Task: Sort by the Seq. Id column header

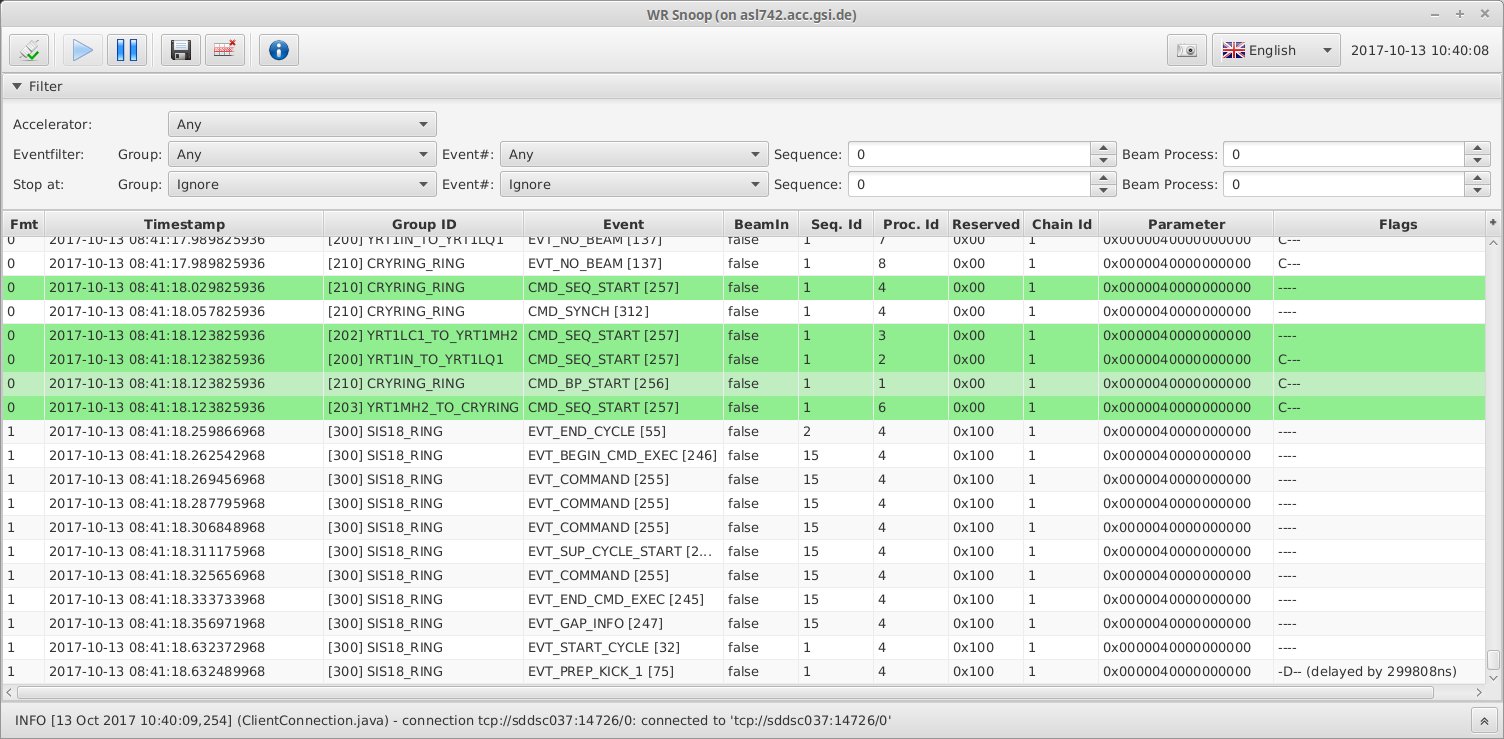Action: click(836, 224)
